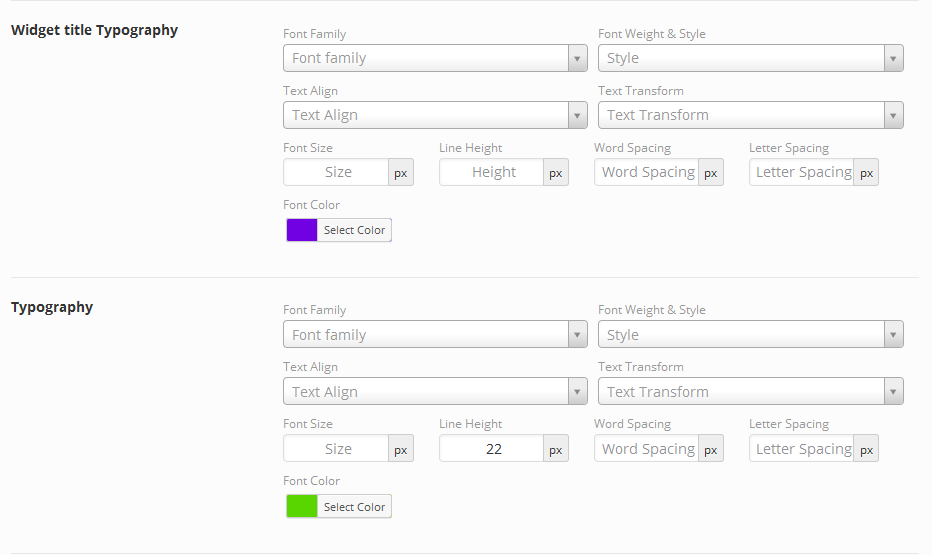This screenshot has width=932, height=555.
Task: Click Widget title Font Size input field
Action: (x=336, y=172)
